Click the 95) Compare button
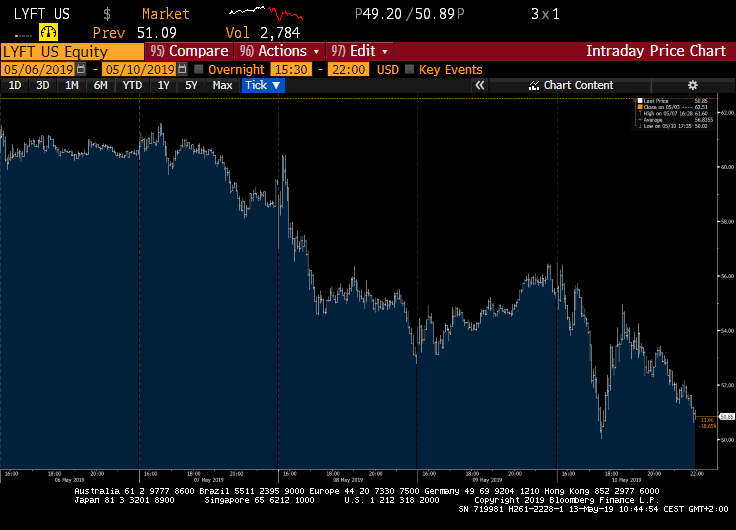Image resolution: width=736 pixels, height=530 pixels. point(189,51)
